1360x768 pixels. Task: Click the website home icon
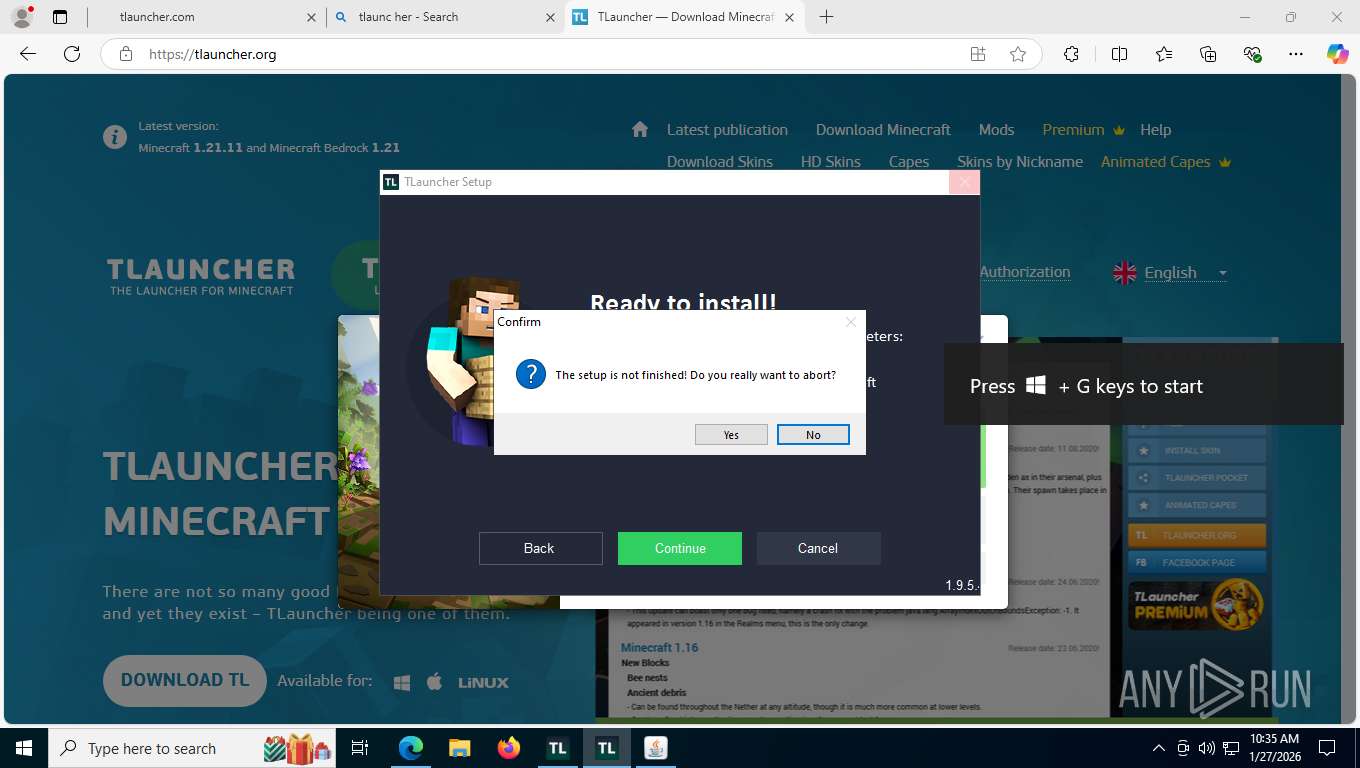pos(640,129)
